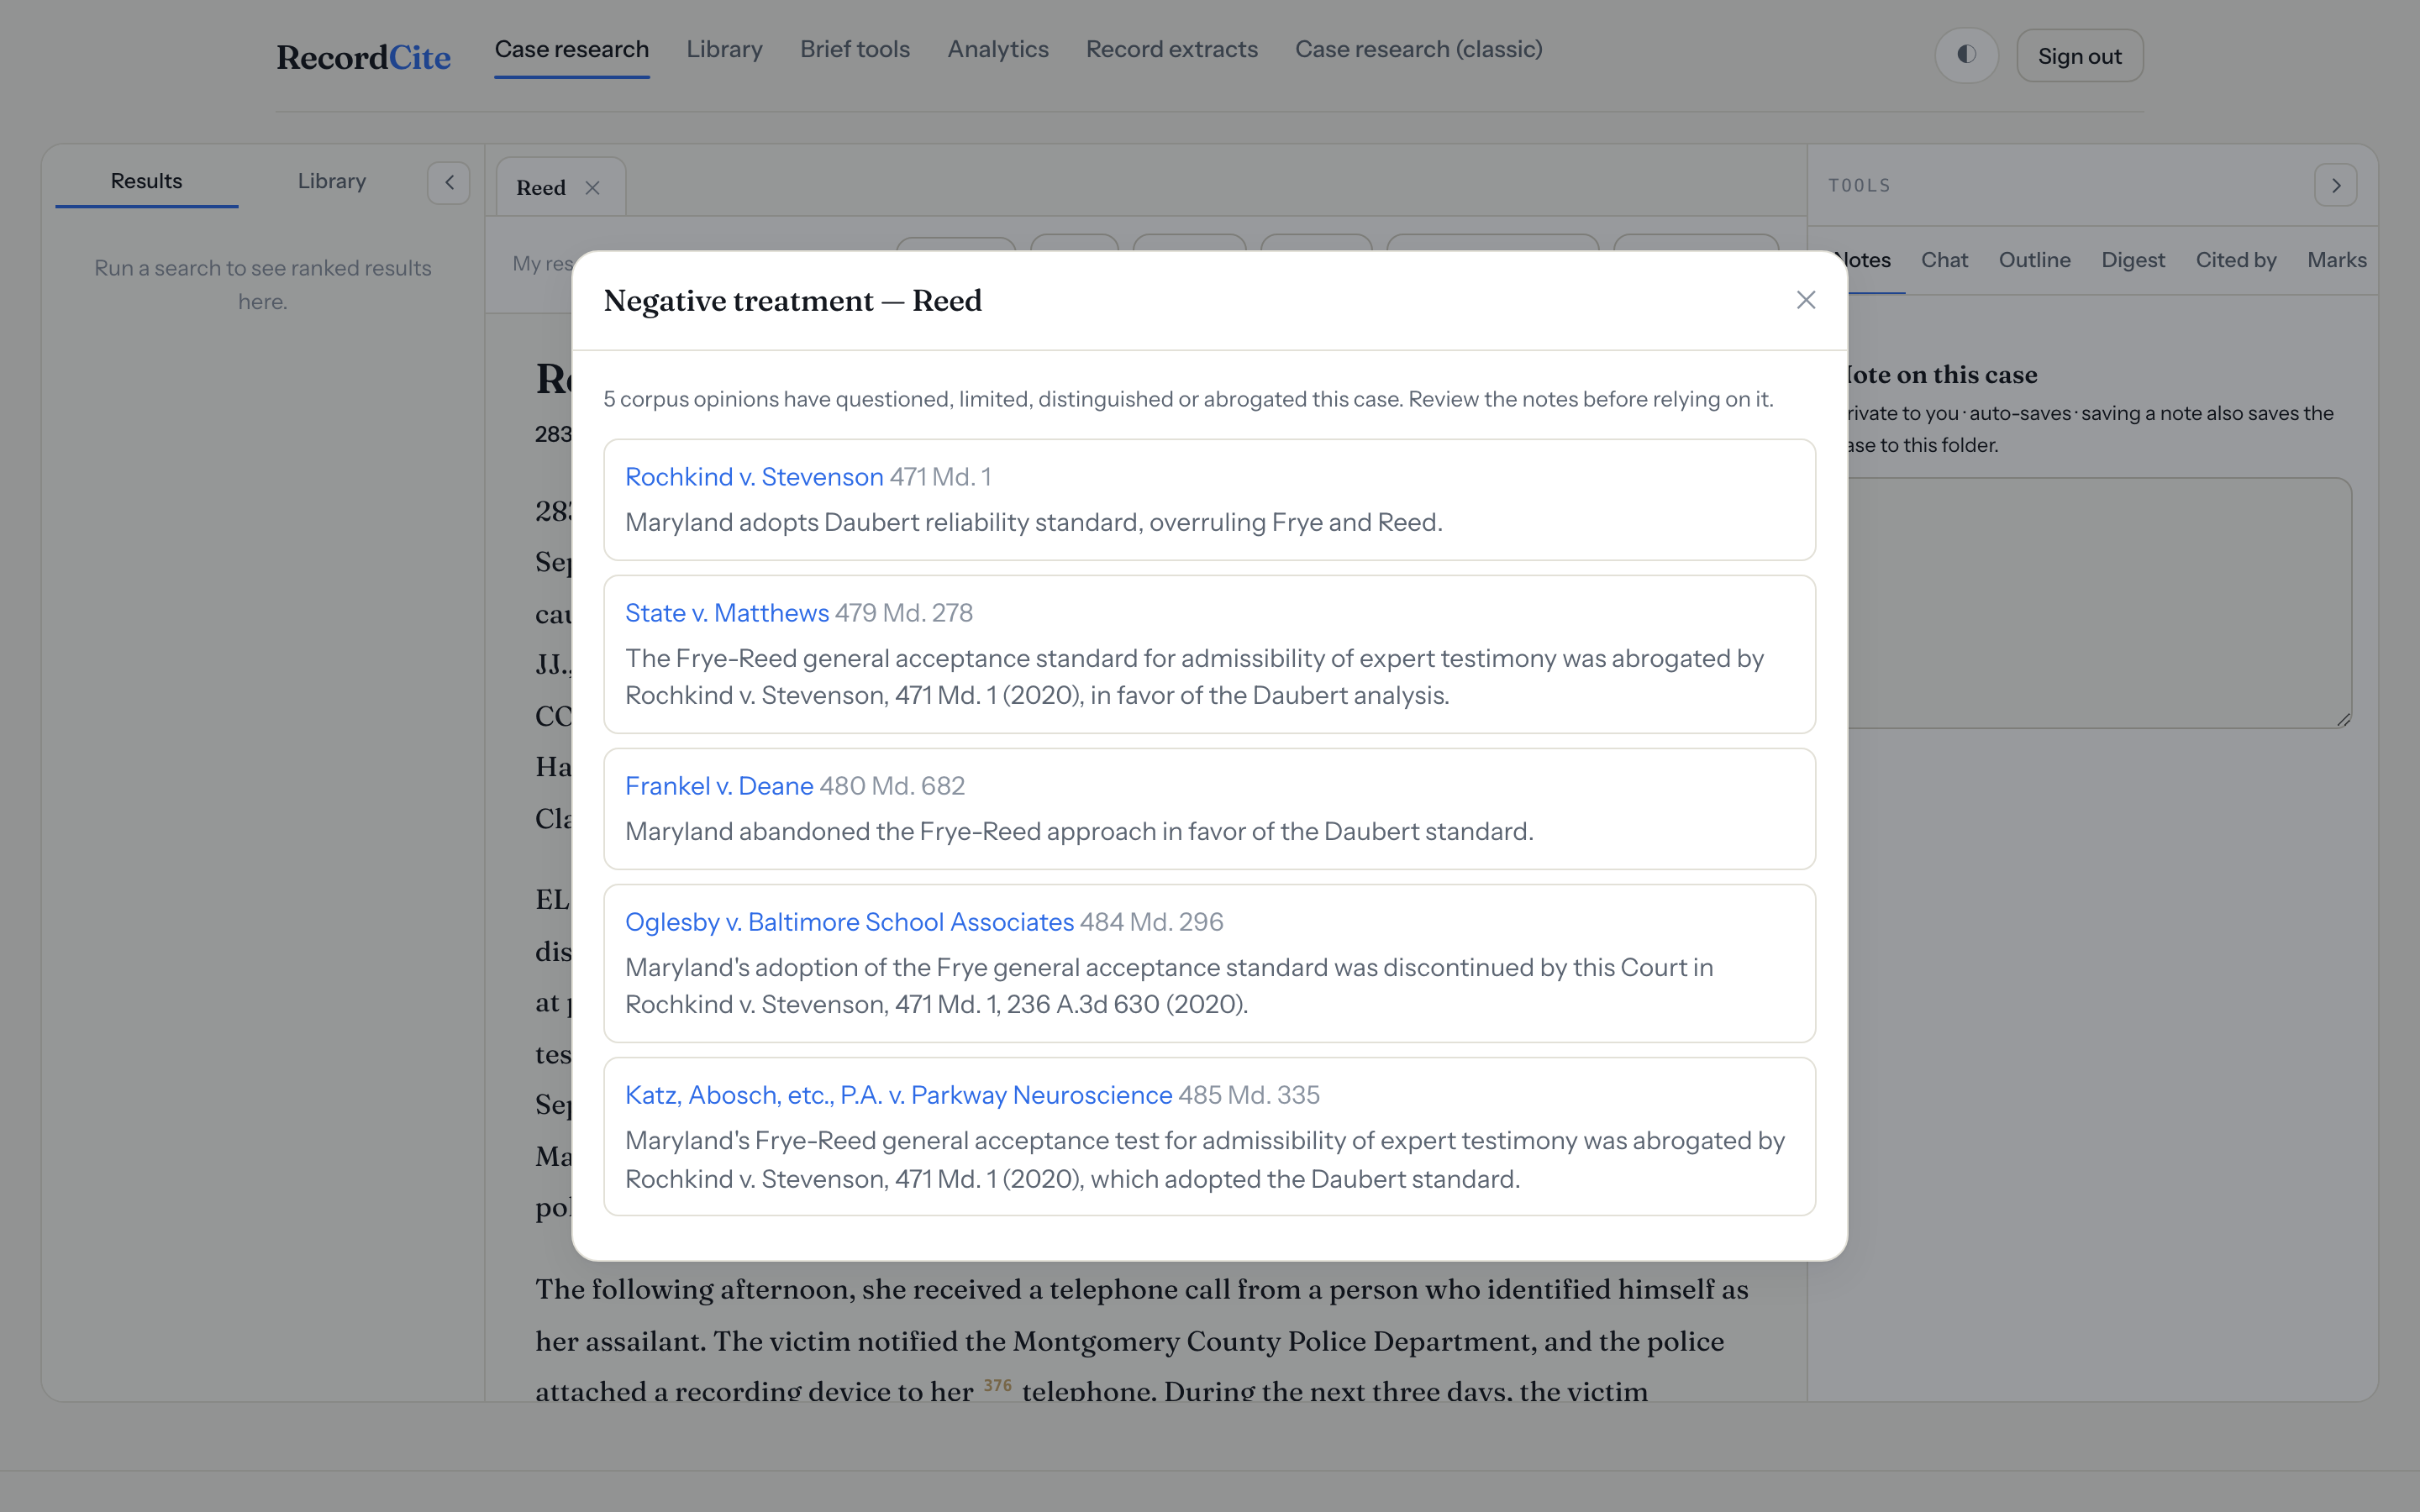Open State v. Matthews opinion
2420x1512 pixels.
tap(727, 613)
